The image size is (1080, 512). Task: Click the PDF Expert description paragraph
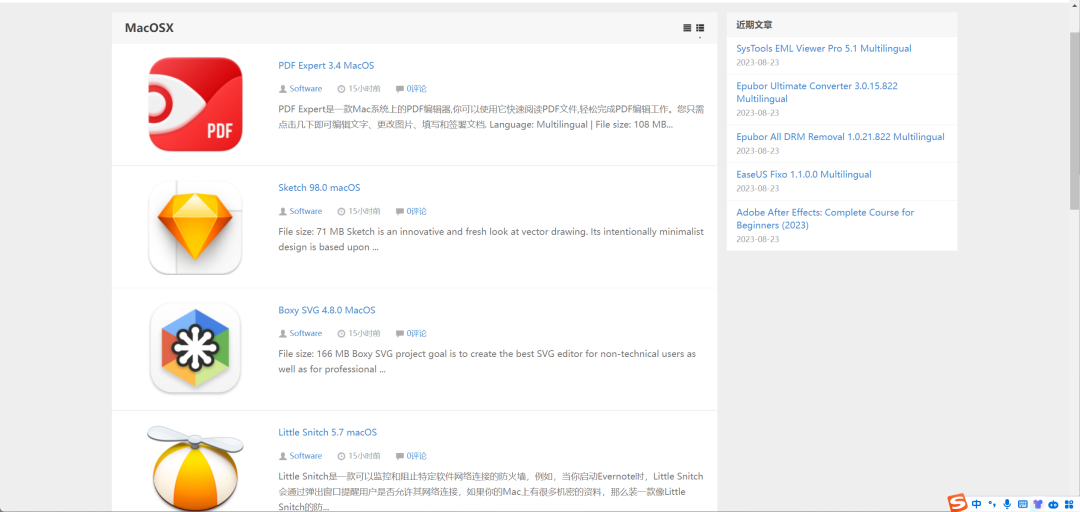pos(491,117)
